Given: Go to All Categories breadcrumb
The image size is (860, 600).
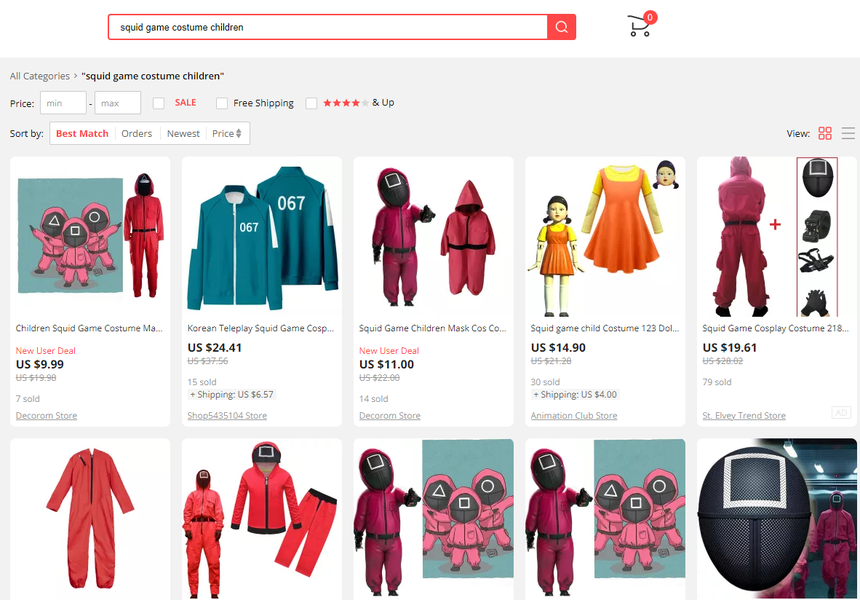Looking at the screenshot, I should tap(39, 76).
